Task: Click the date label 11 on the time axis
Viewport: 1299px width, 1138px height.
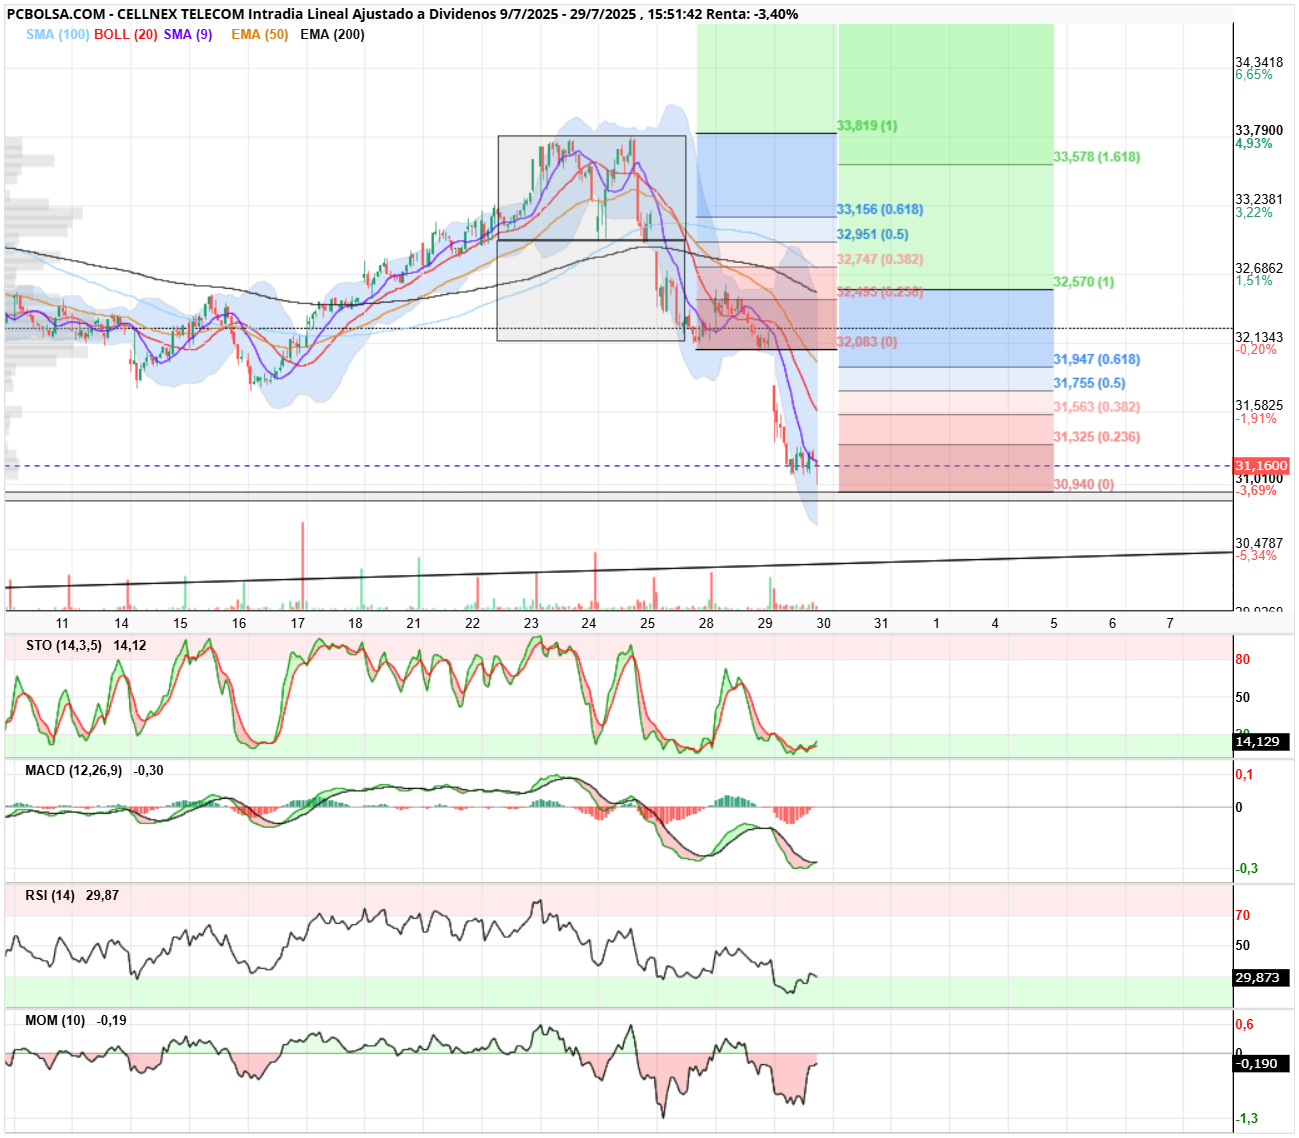Action: pos(63,623)
